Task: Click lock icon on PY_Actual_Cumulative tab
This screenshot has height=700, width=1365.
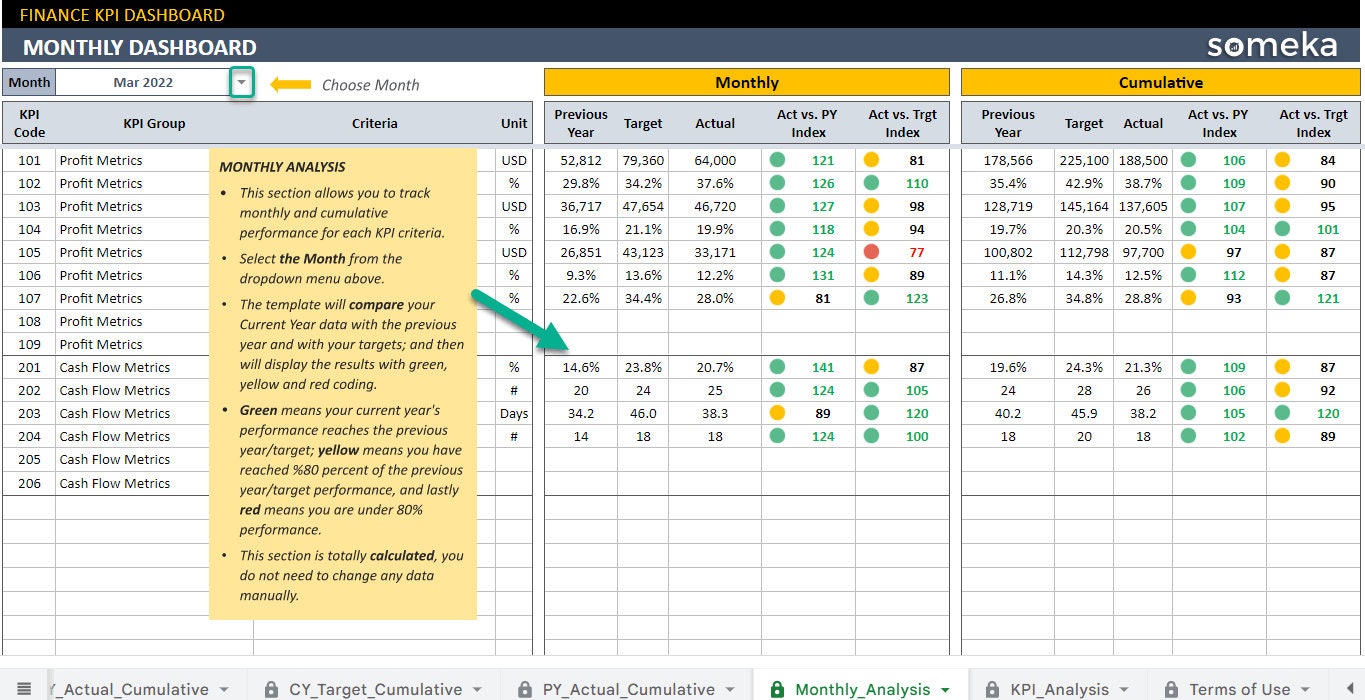Action: pyautogui.click(x=524, y=689)
